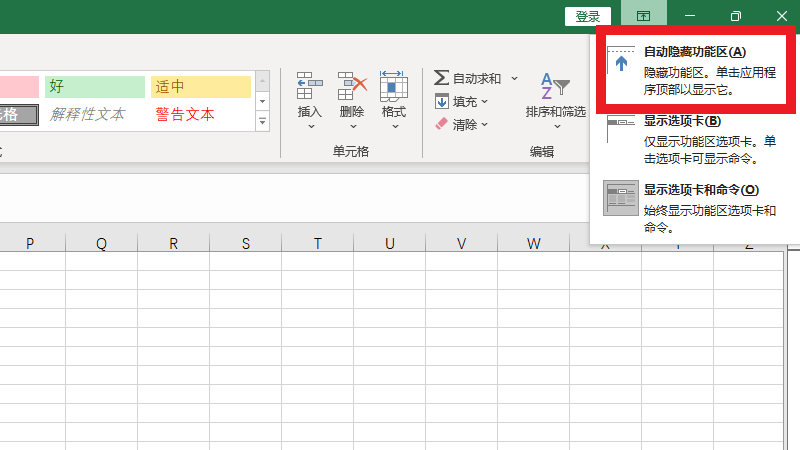Screen dimensions: 800x450
Task: Select column T header
Action: click(317, 243)
